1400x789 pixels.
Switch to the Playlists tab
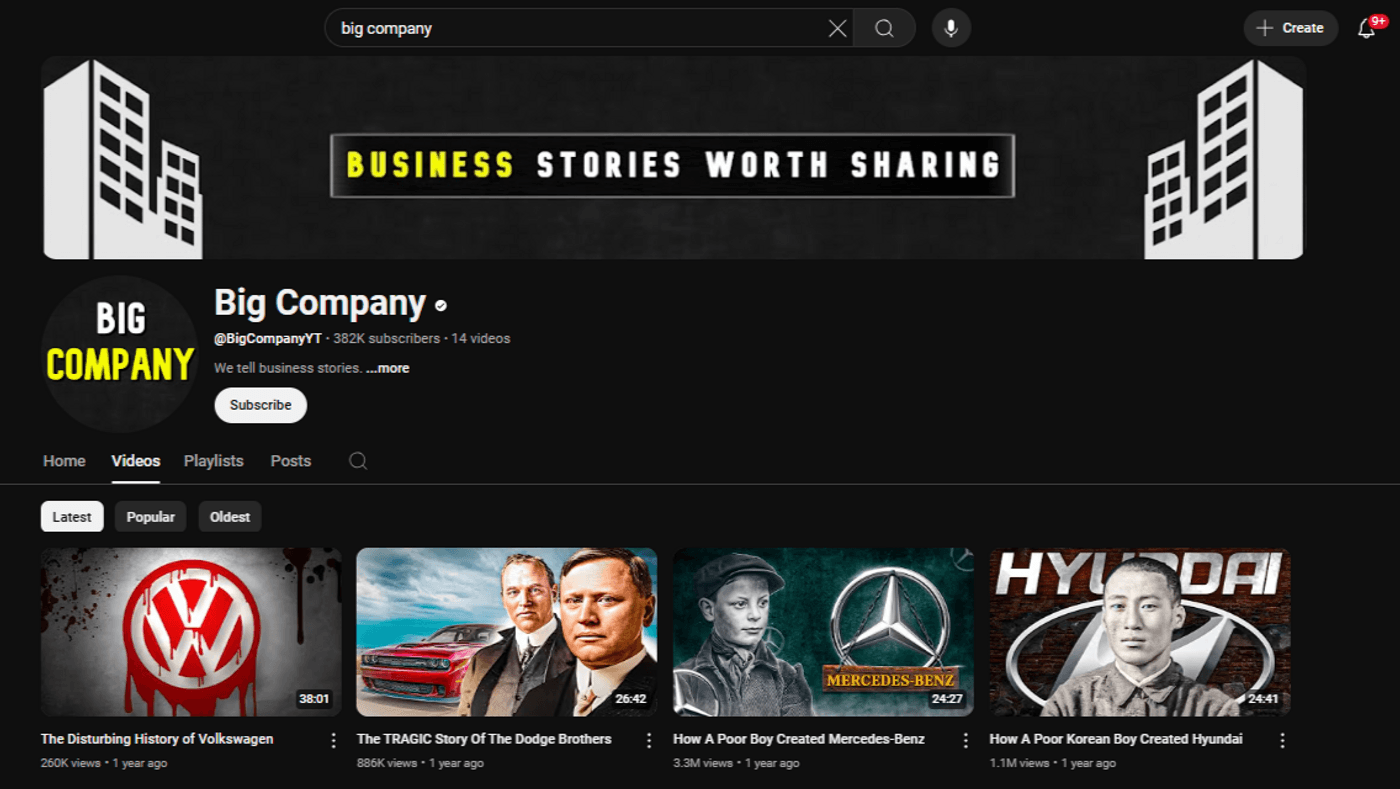213,461
